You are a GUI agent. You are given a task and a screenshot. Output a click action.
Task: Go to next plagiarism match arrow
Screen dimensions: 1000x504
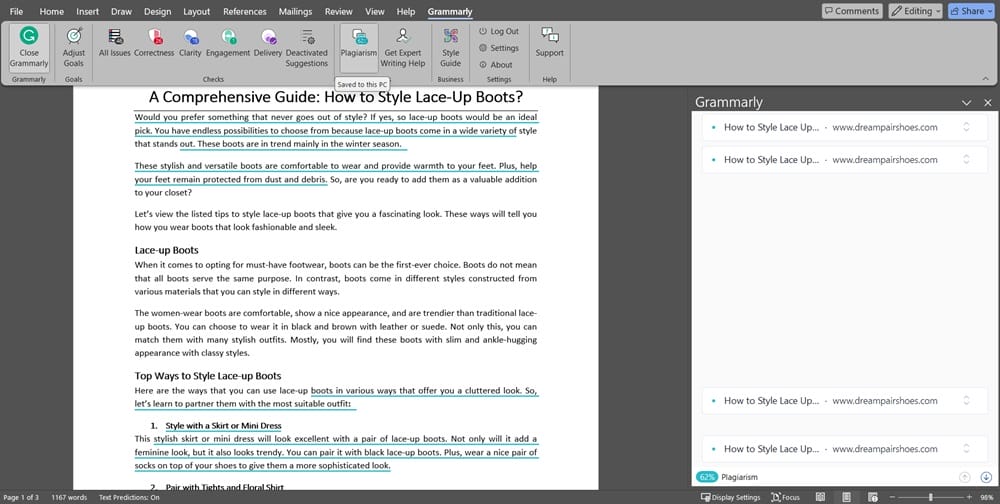click(x=986, y=477)
